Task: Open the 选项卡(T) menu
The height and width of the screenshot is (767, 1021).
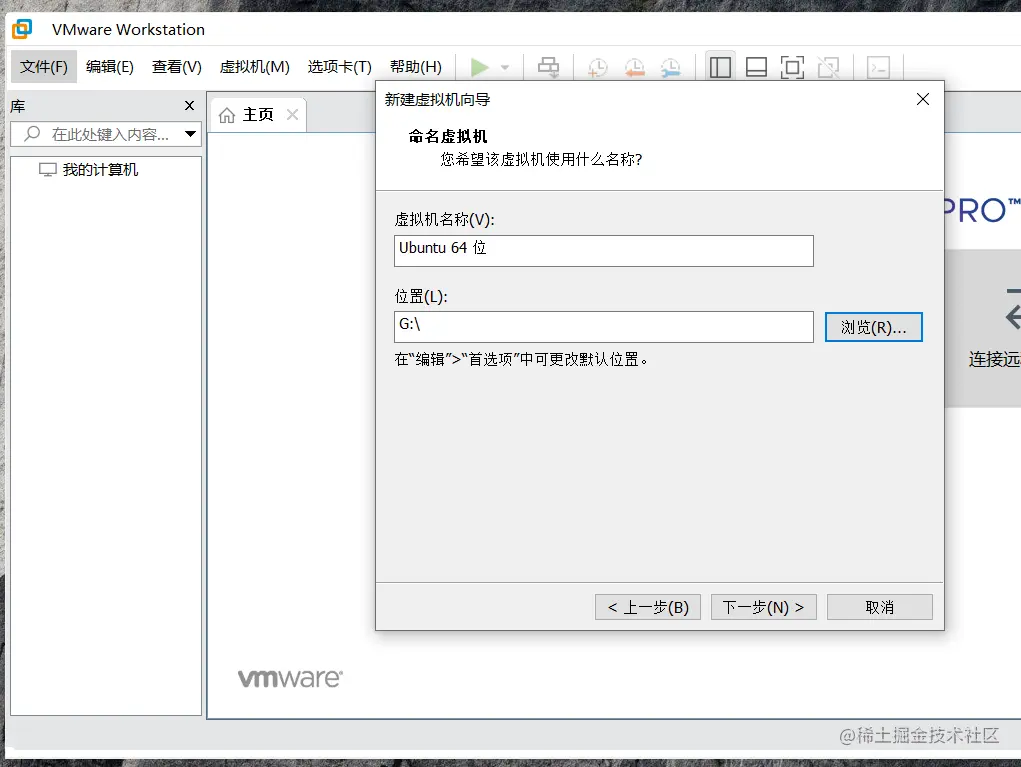Action: pos(339,66)
